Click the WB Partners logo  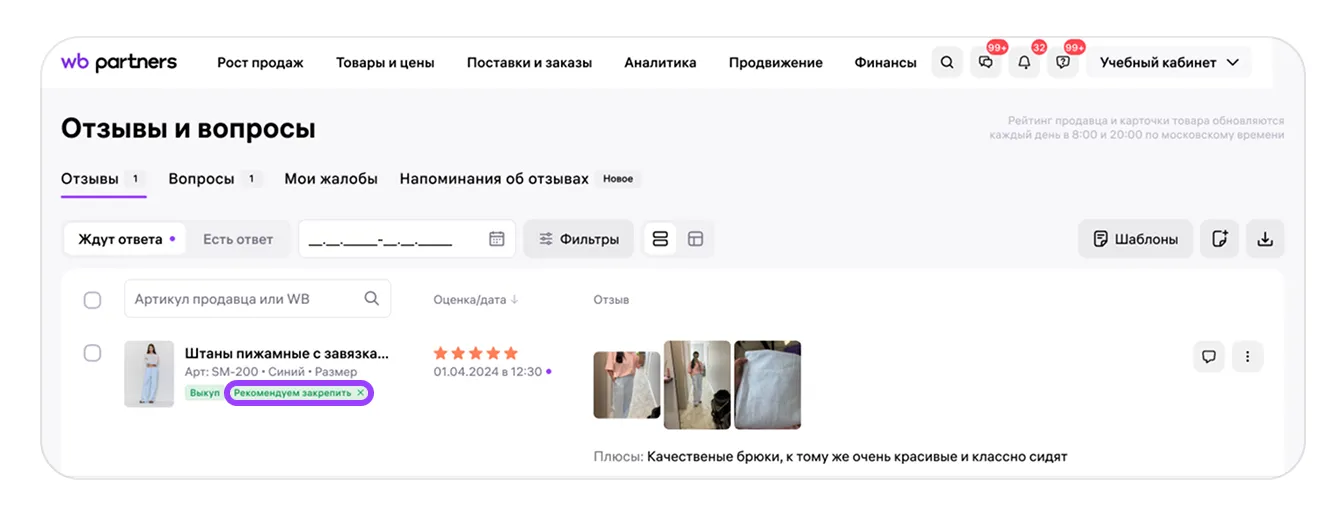(119, 62)
